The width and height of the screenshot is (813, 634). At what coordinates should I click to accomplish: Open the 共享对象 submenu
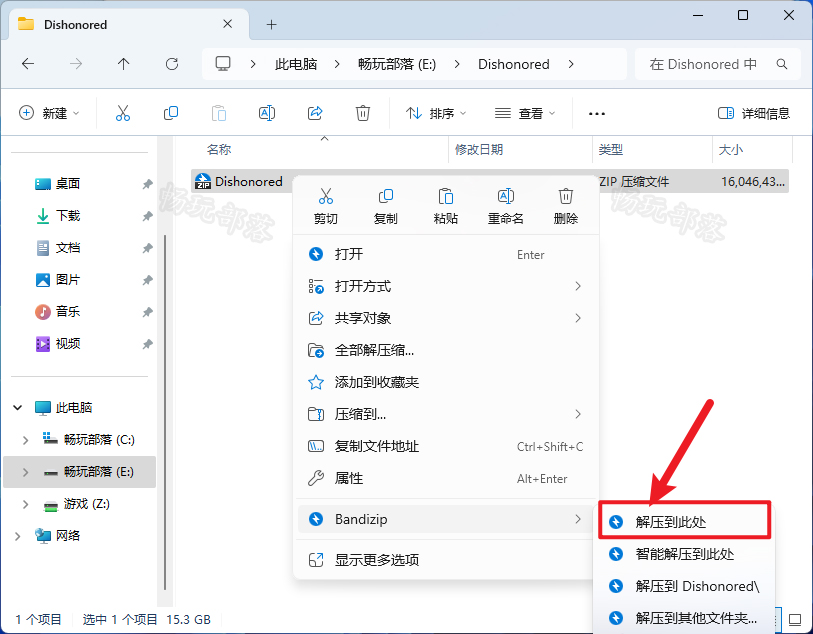446,318
